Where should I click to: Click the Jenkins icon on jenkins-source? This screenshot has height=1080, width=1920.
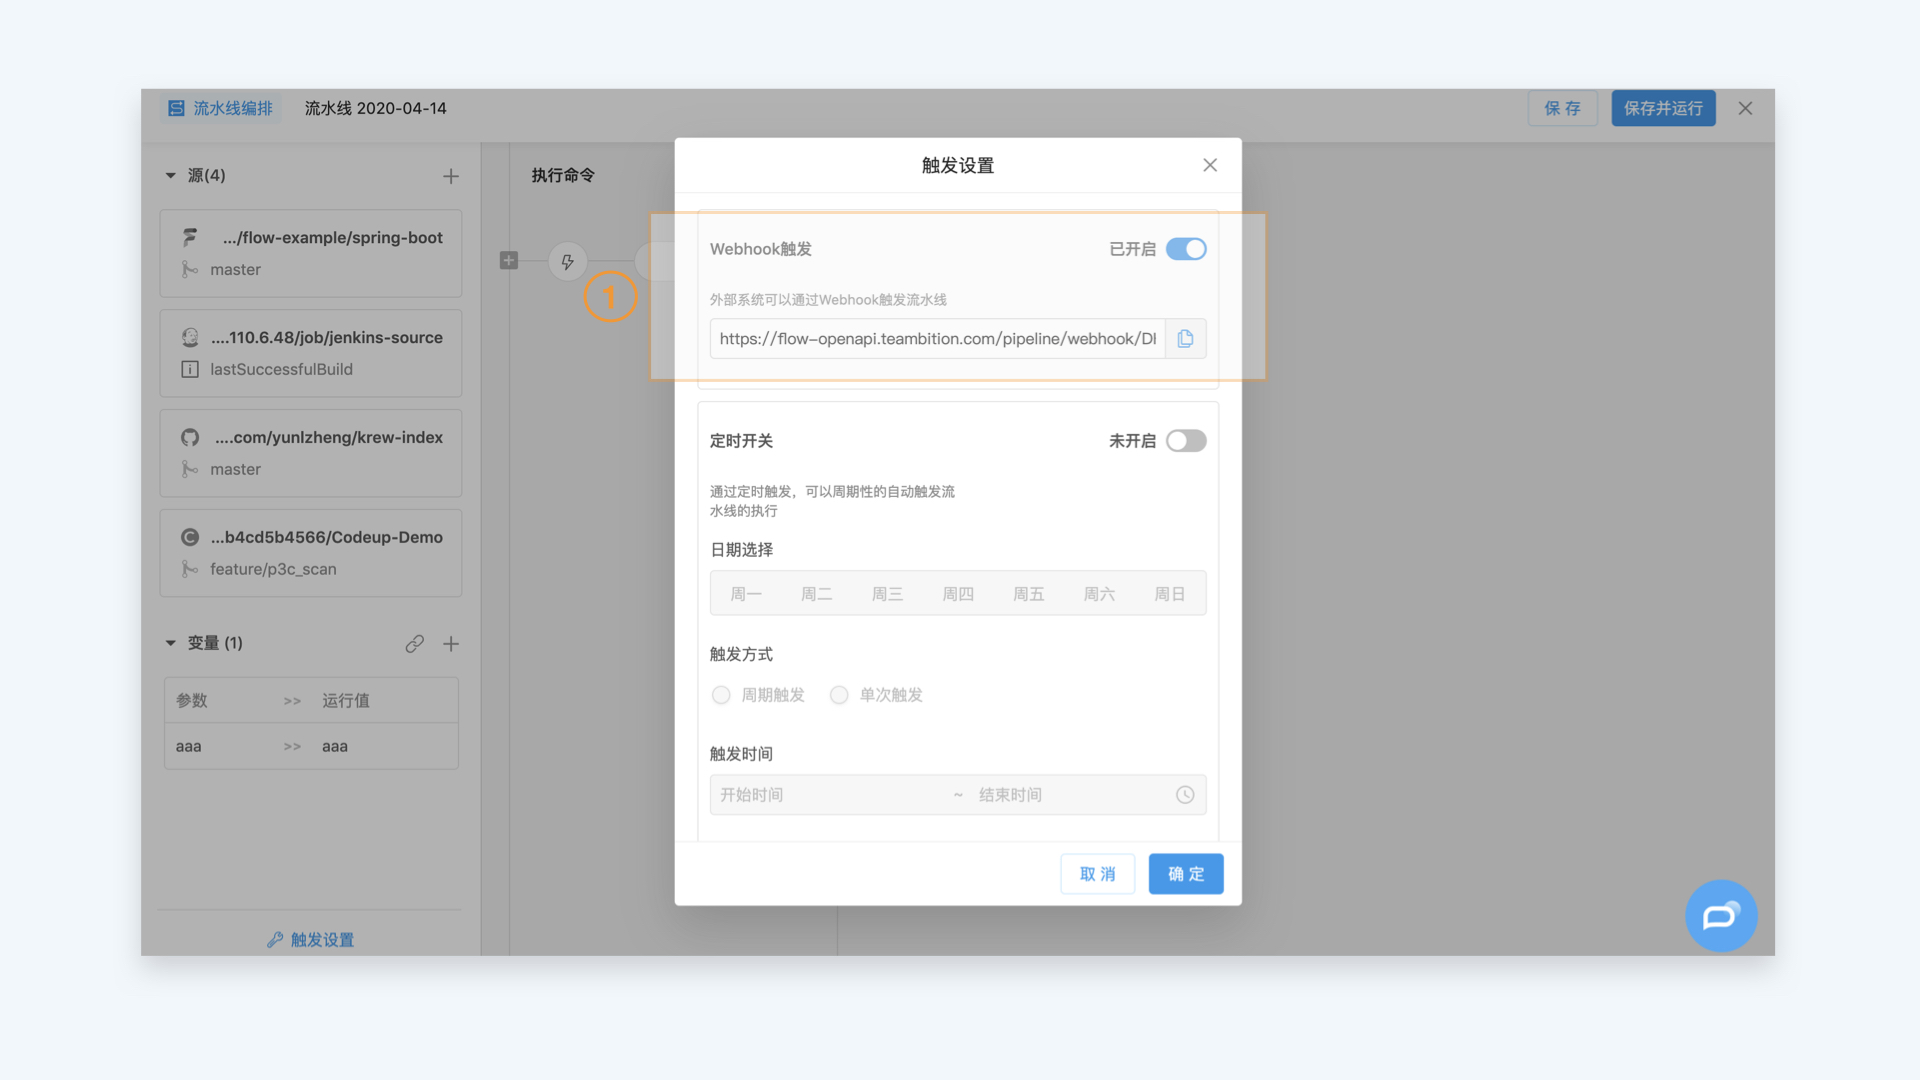190,338
